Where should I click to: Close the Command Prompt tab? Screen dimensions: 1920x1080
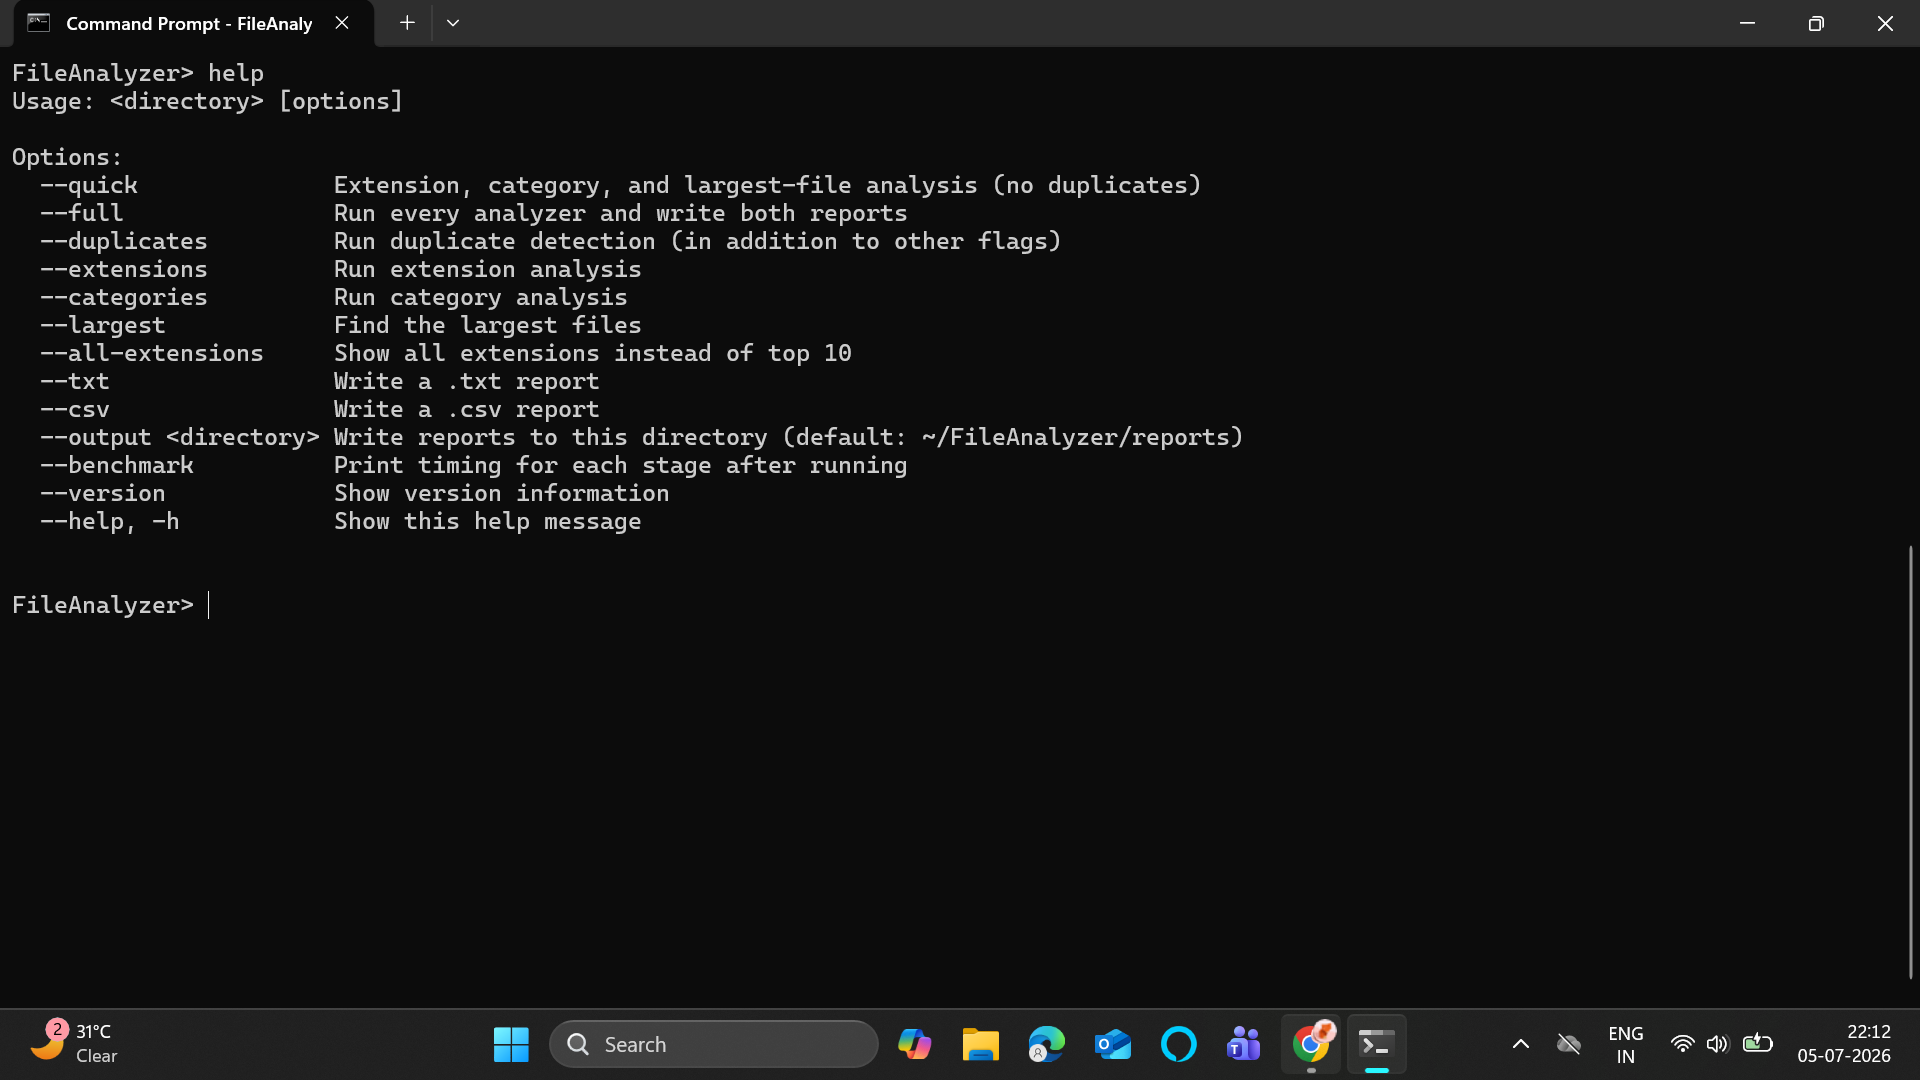click(342, 23)
